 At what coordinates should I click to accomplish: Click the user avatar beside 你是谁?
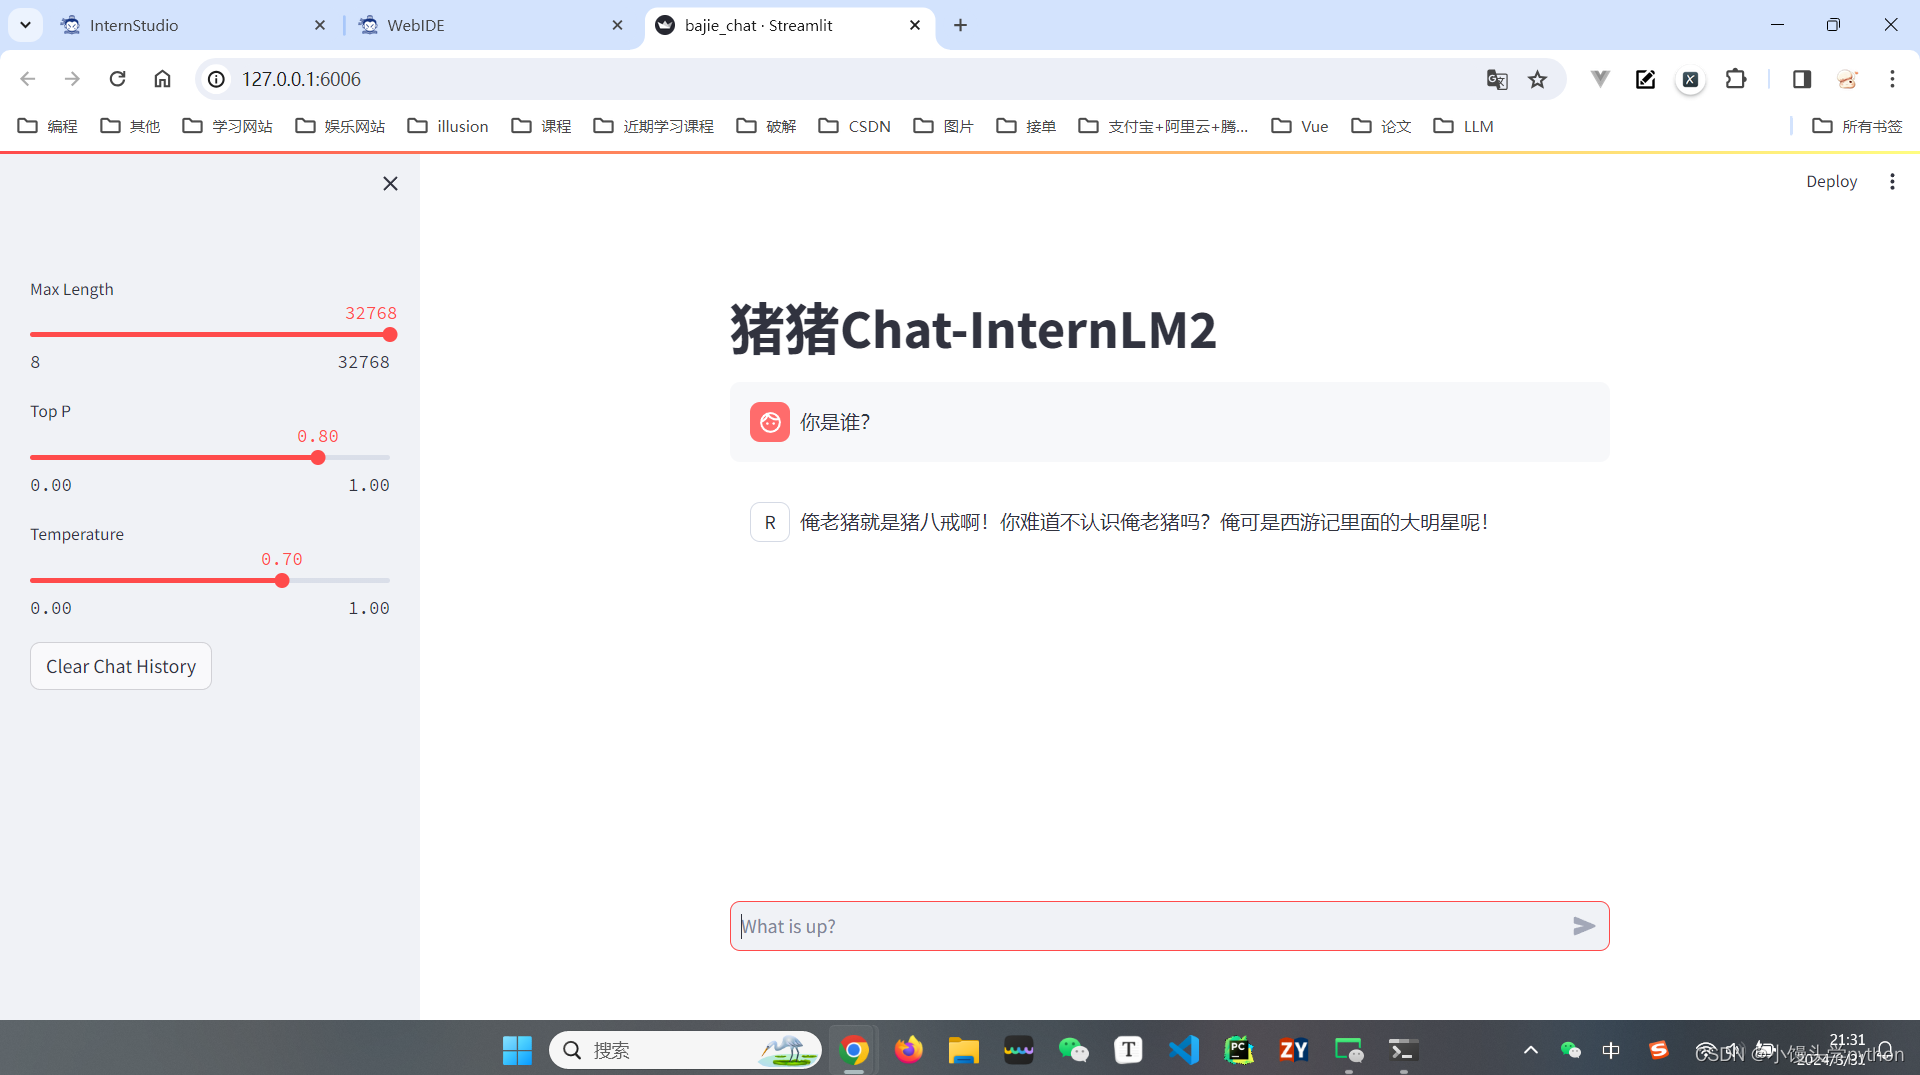click(770, 422)
